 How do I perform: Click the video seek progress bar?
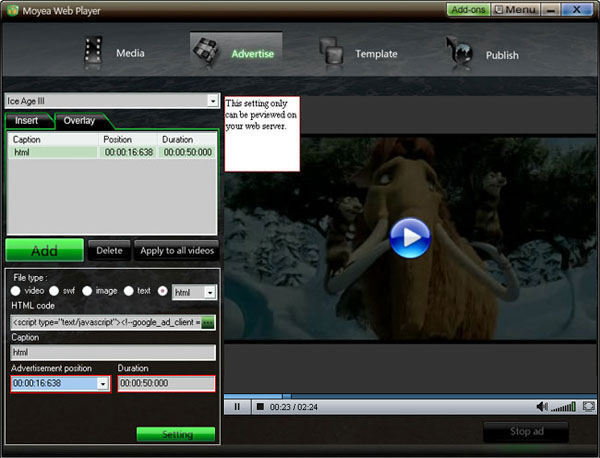point(409,396)
